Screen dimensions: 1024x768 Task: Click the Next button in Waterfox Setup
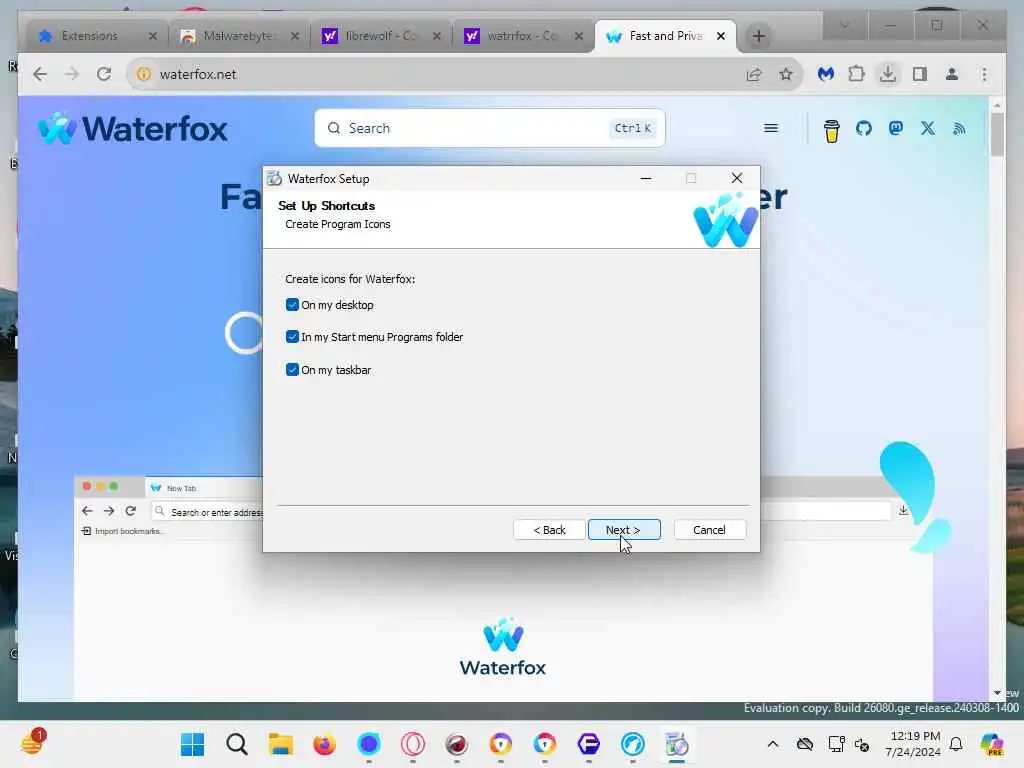[x=624, y=530]
